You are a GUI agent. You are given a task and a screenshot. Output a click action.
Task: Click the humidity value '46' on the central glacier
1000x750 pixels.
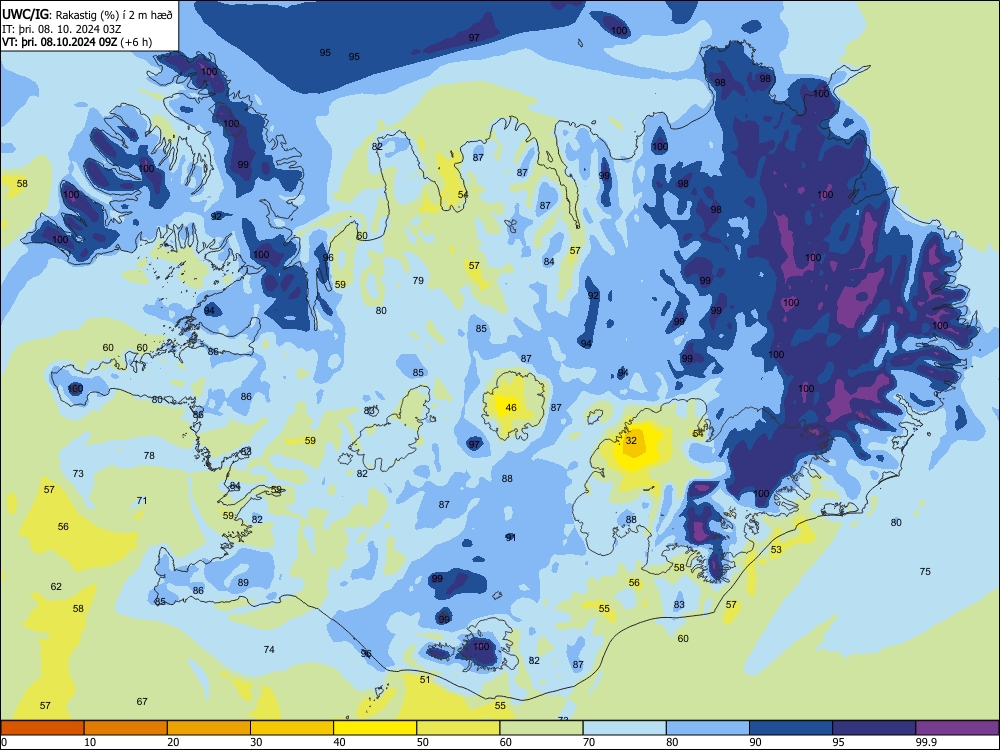click(511, 408)
